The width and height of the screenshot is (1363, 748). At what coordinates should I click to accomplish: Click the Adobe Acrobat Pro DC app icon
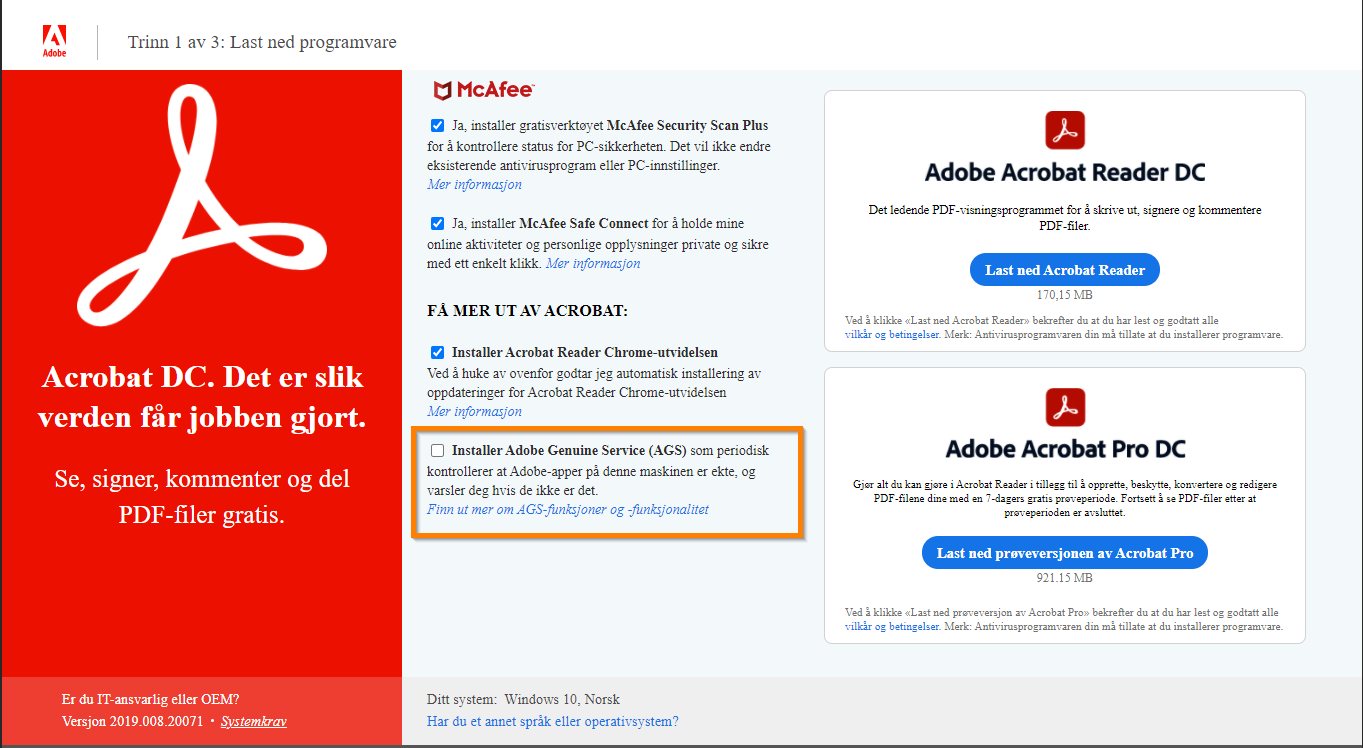[x=1065, y=407]
